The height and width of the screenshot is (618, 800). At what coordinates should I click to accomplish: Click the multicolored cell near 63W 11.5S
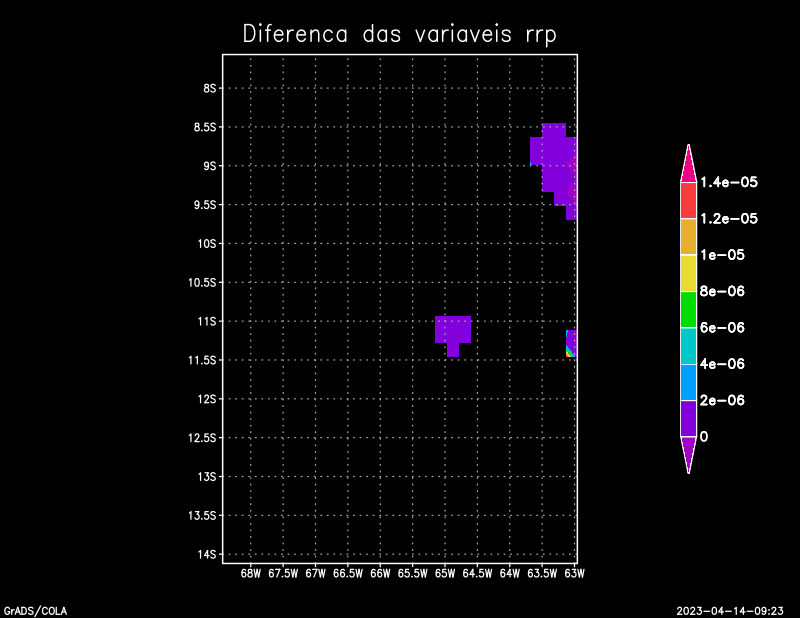click(571, 348)
